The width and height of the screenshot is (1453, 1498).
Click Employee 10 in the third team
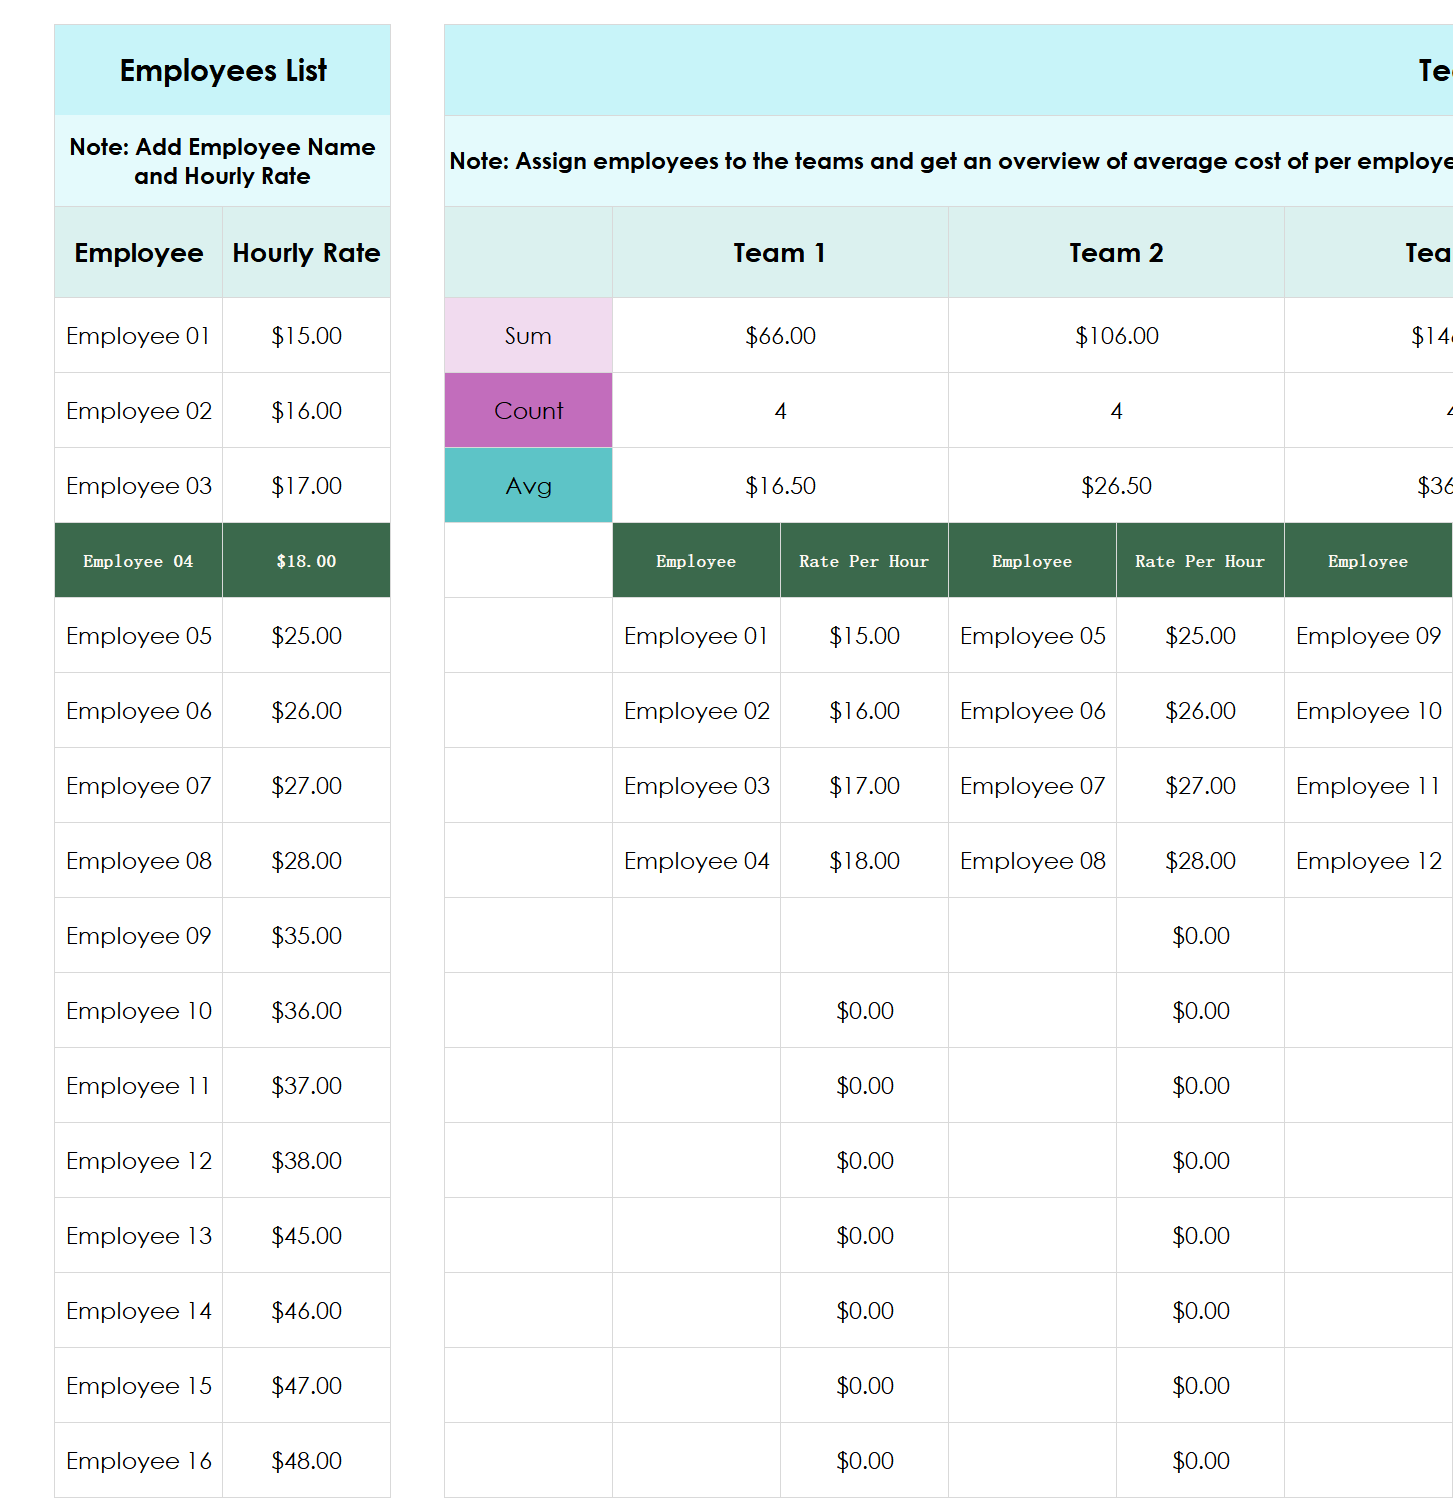point(1368,710)
